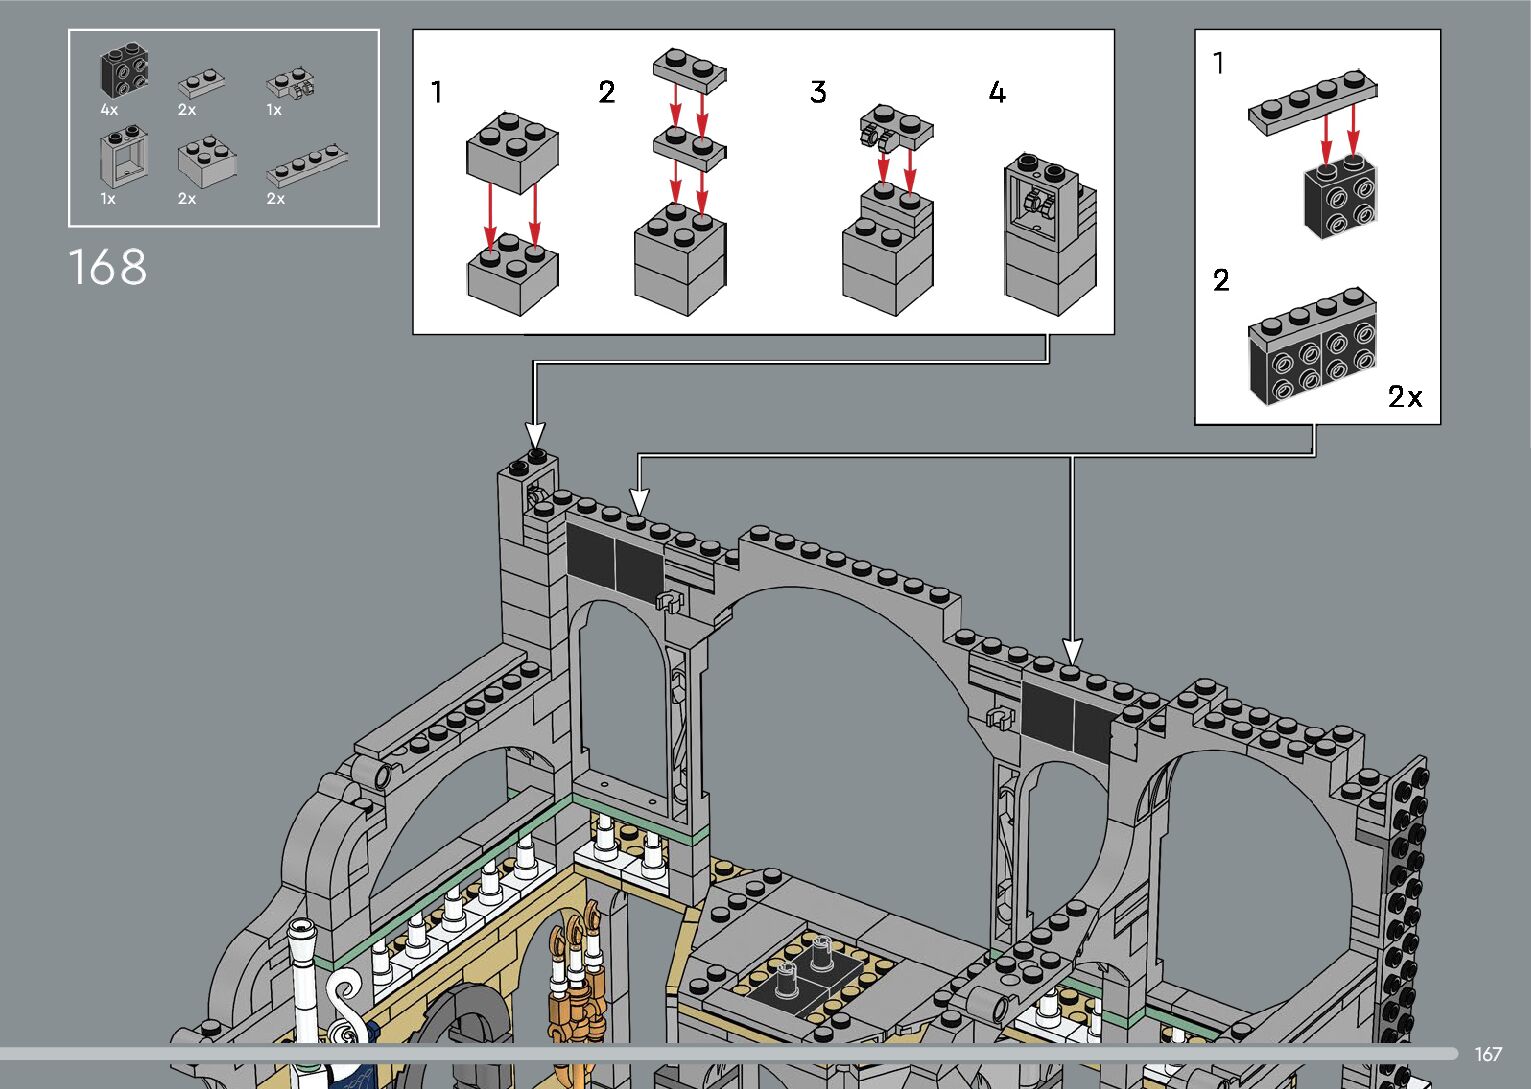Select the 1x4 plate on black brick diagram
Screen dimensions: 1531x1089
1318,150
